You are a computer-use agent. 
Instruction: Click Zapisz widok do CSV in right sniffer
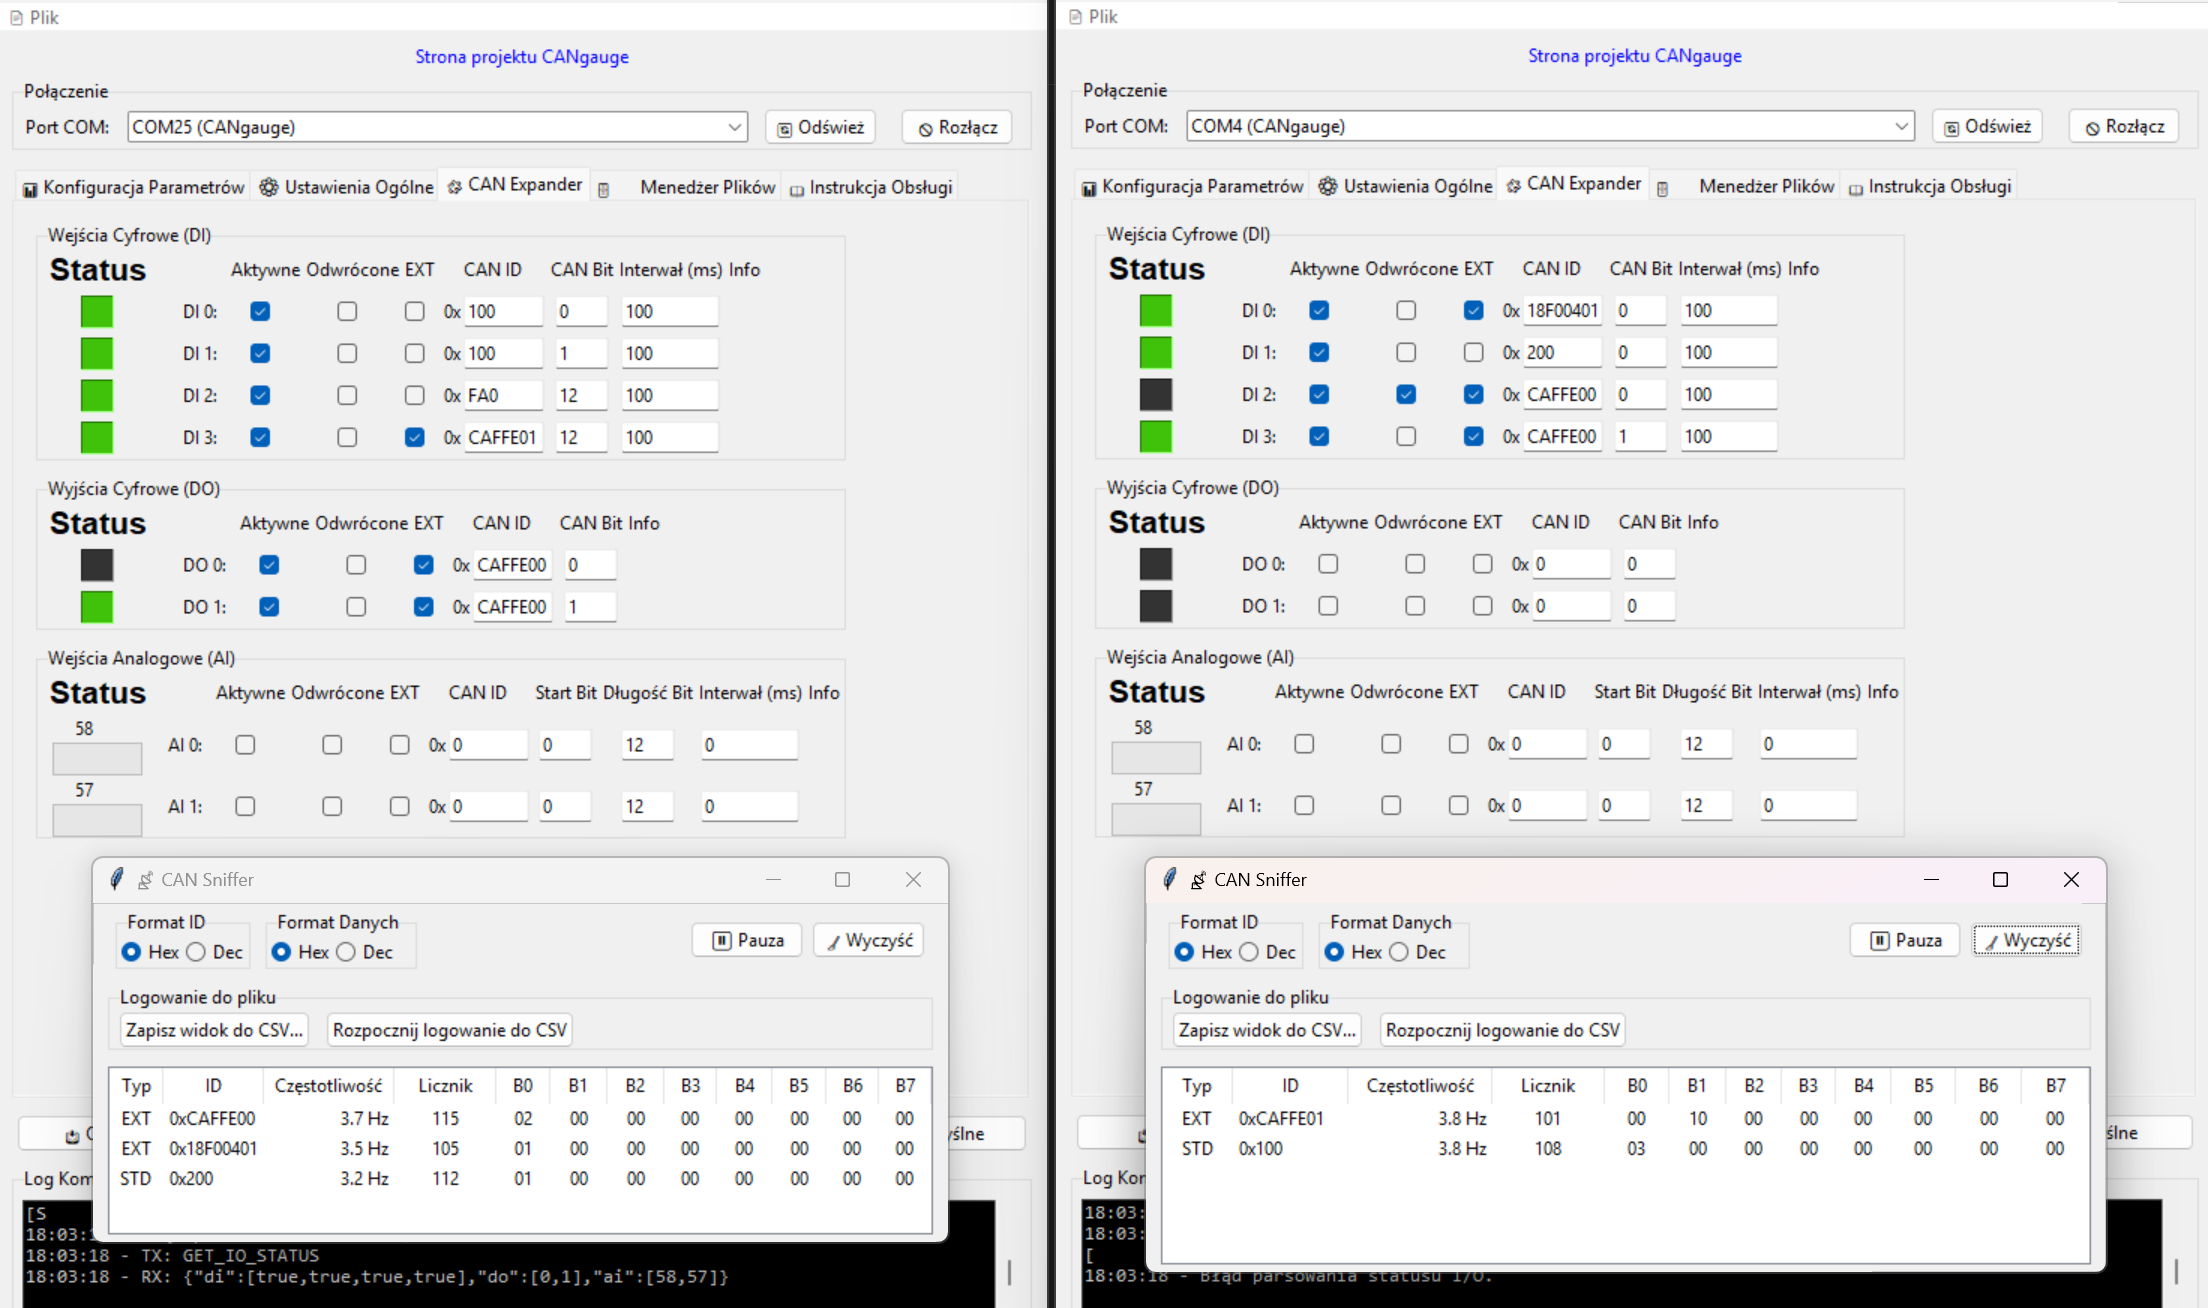tap(1267, 1030)
